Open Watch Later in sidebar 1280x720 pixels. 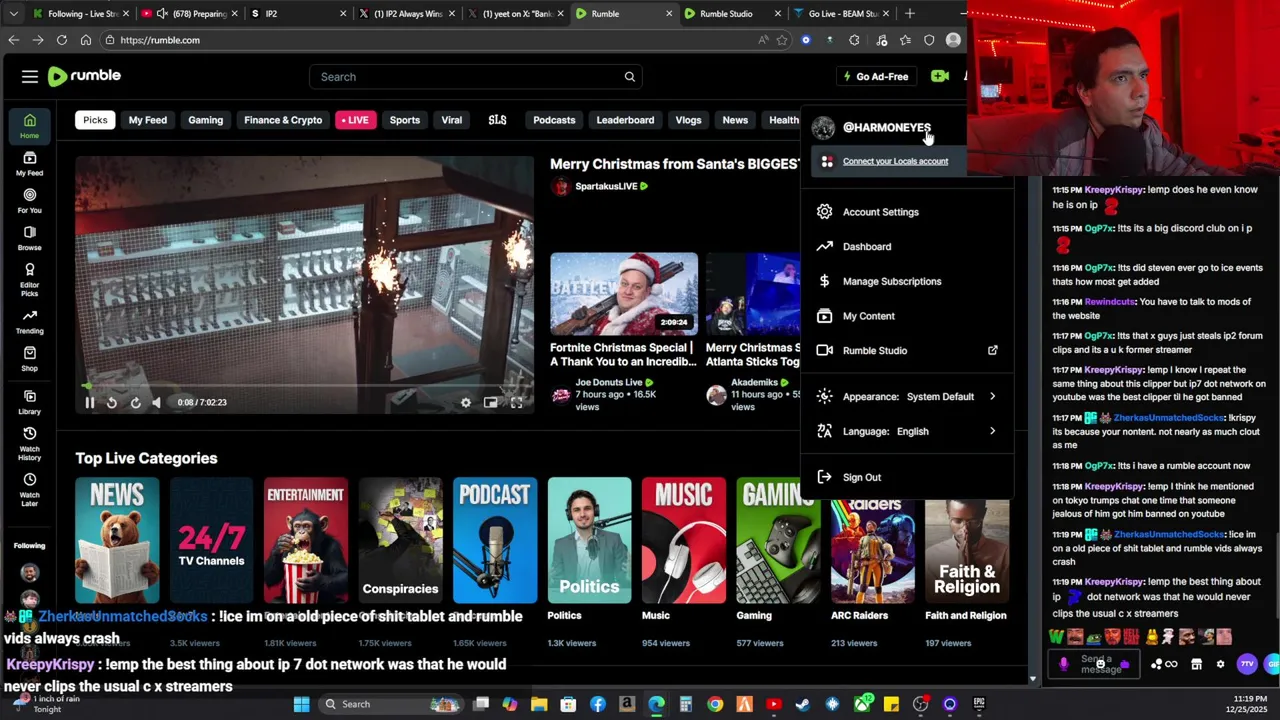29,489
